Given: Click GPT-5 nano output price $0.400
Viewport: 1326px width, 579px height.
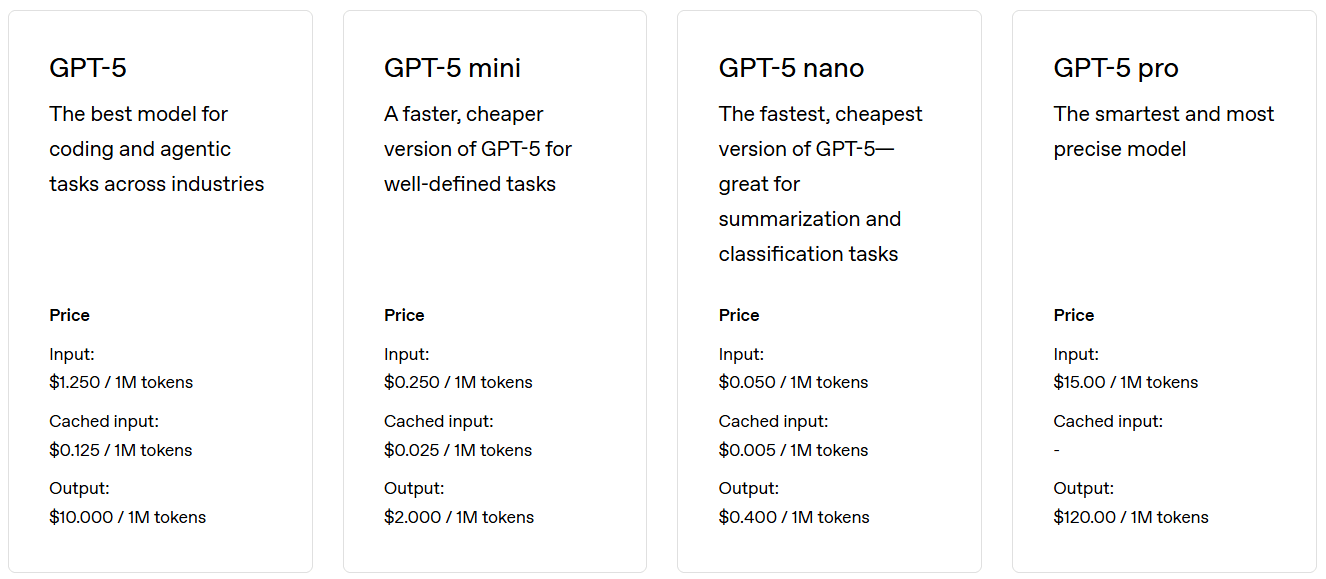Looking at the screenshot, I should pos(794,517).
